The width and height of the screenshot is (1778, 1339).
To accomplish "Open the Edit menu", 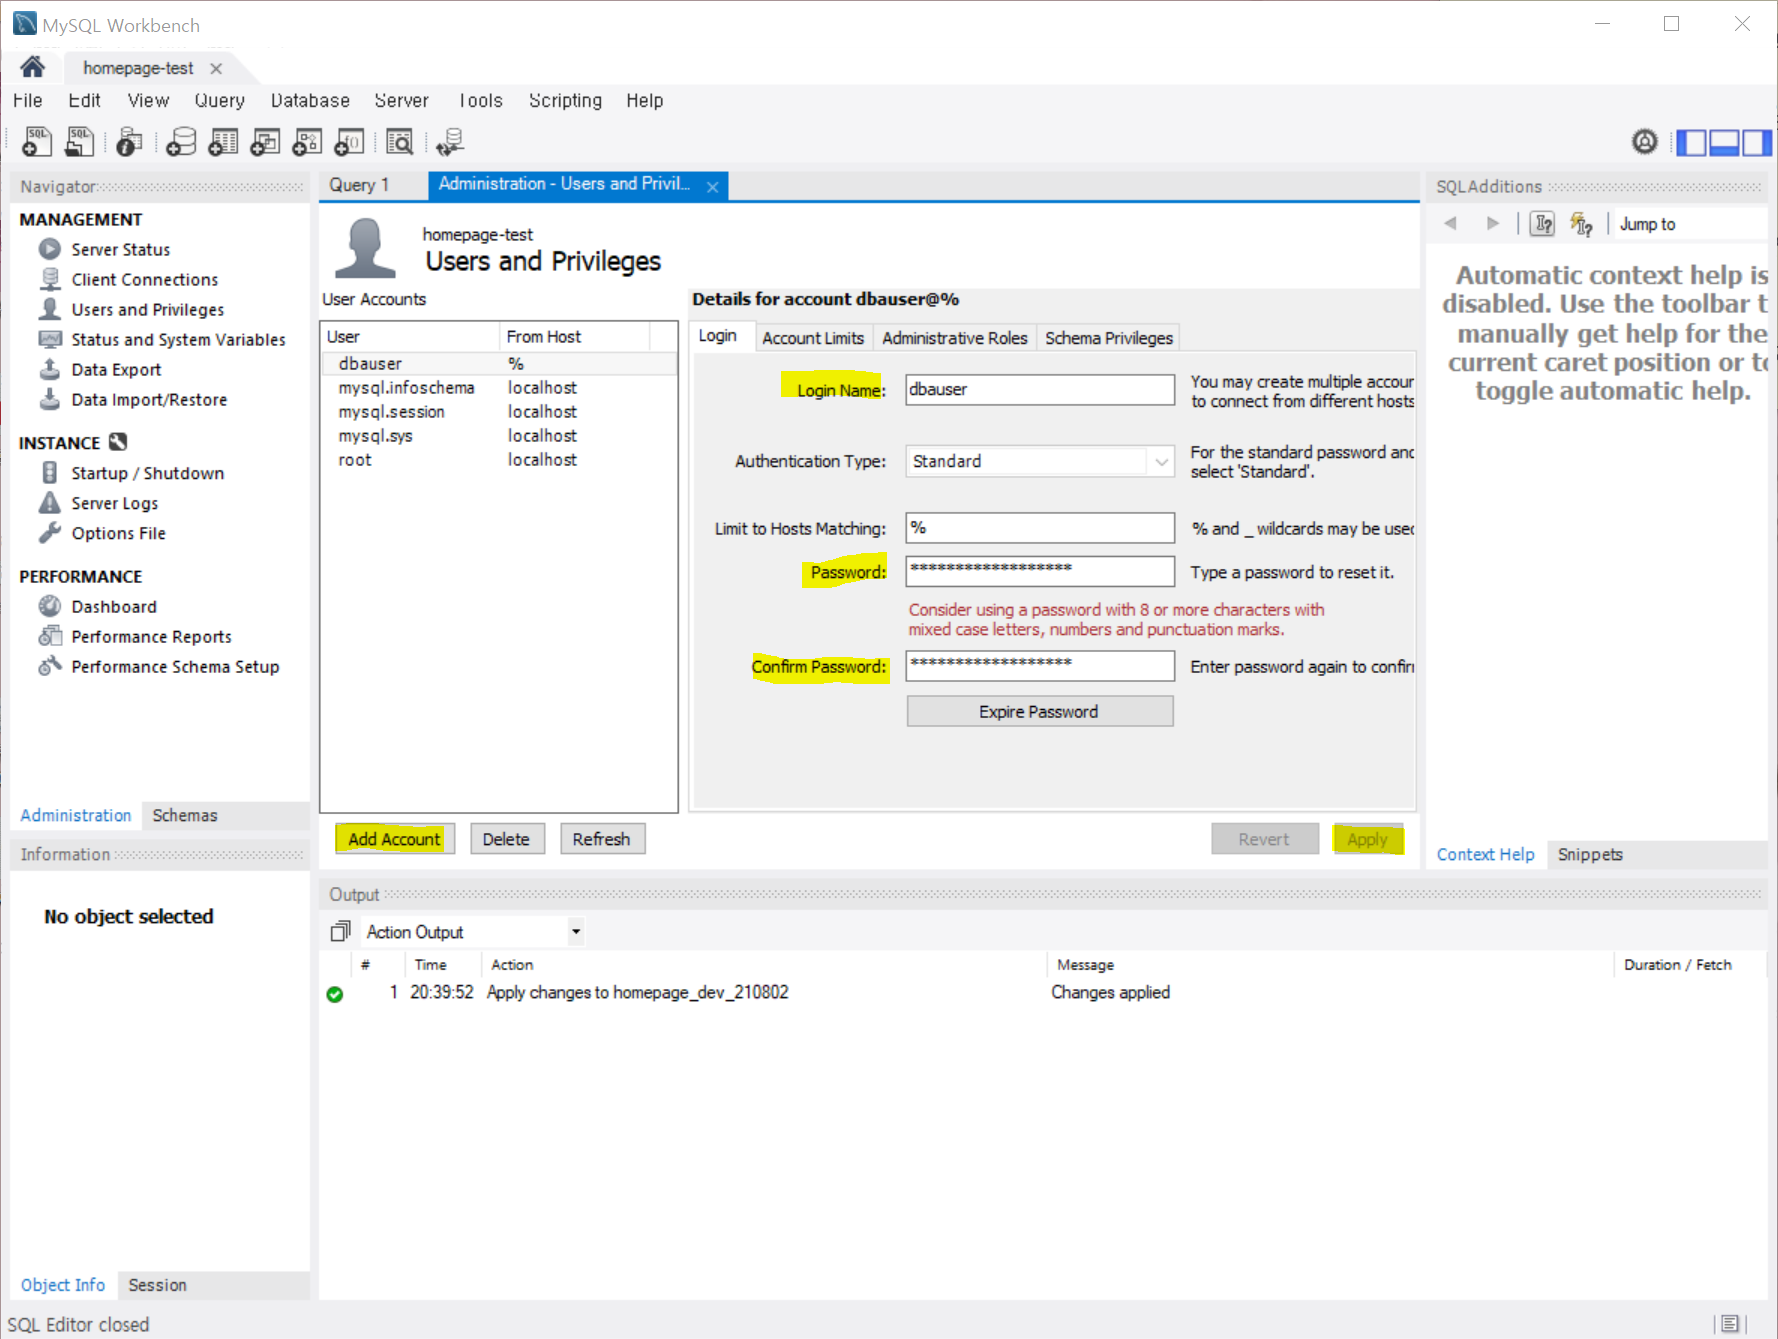I will click(84, 100).
